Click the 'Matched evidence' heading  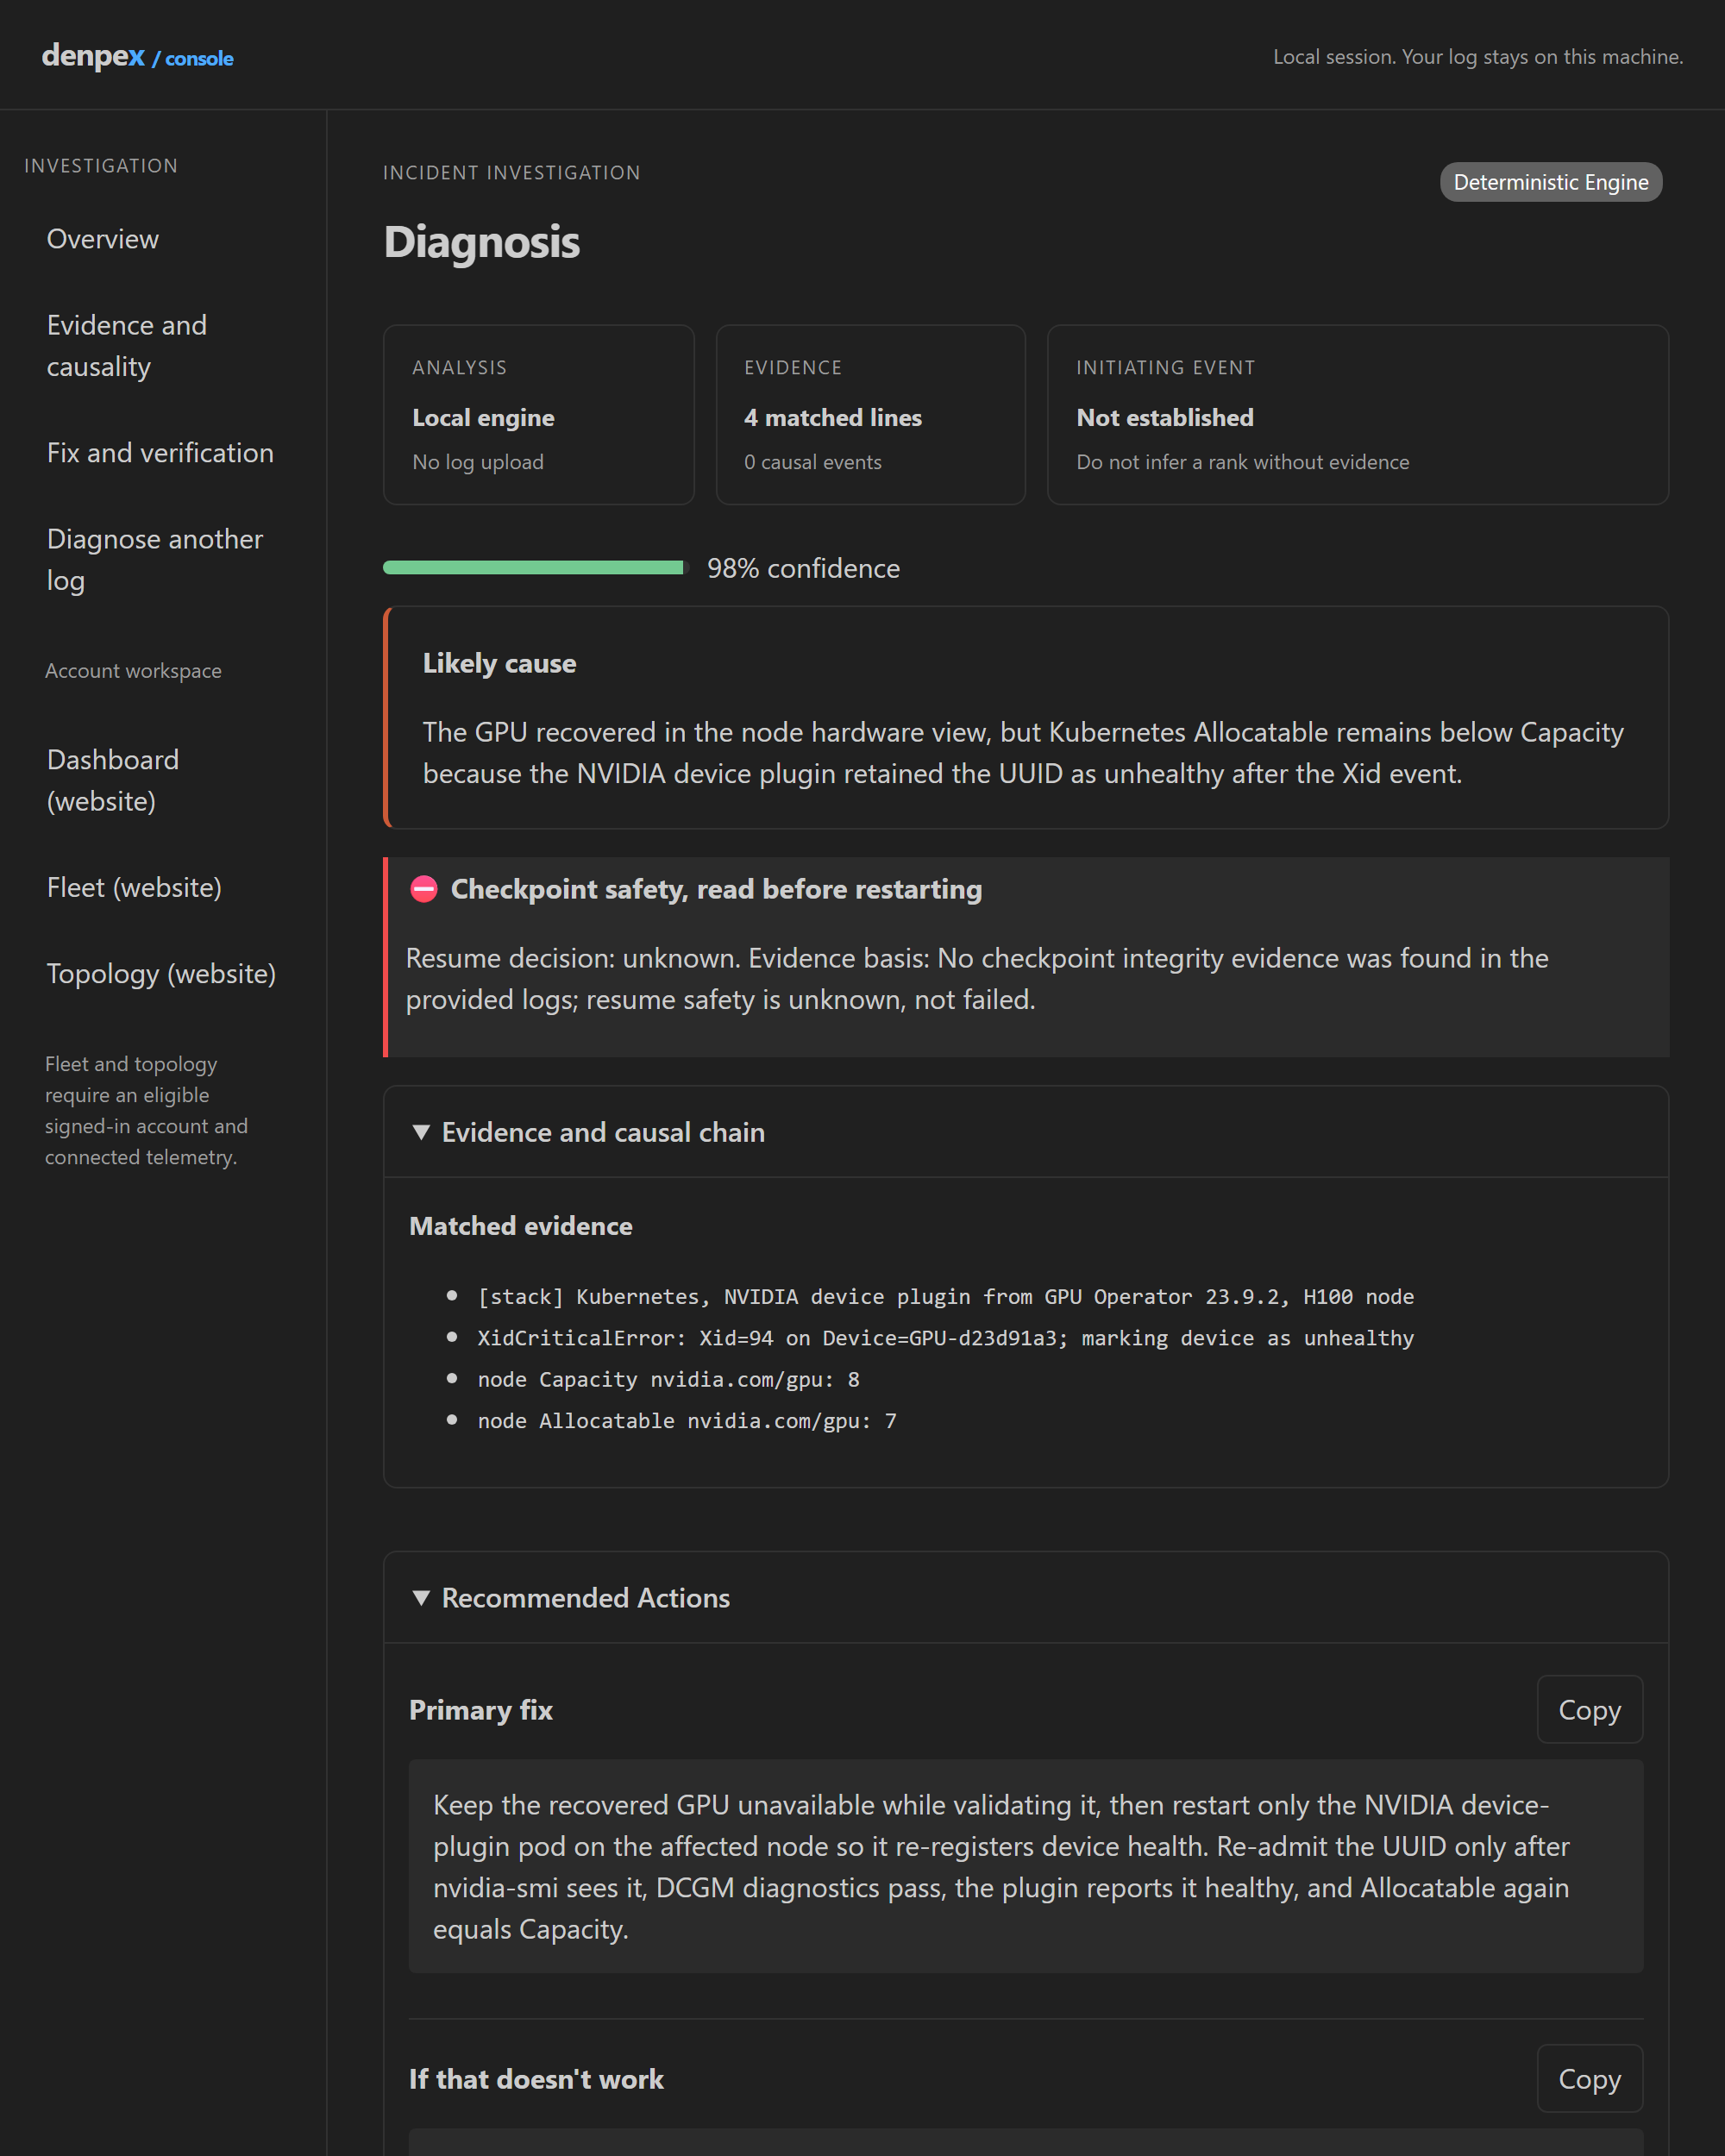coord(520,1226)
